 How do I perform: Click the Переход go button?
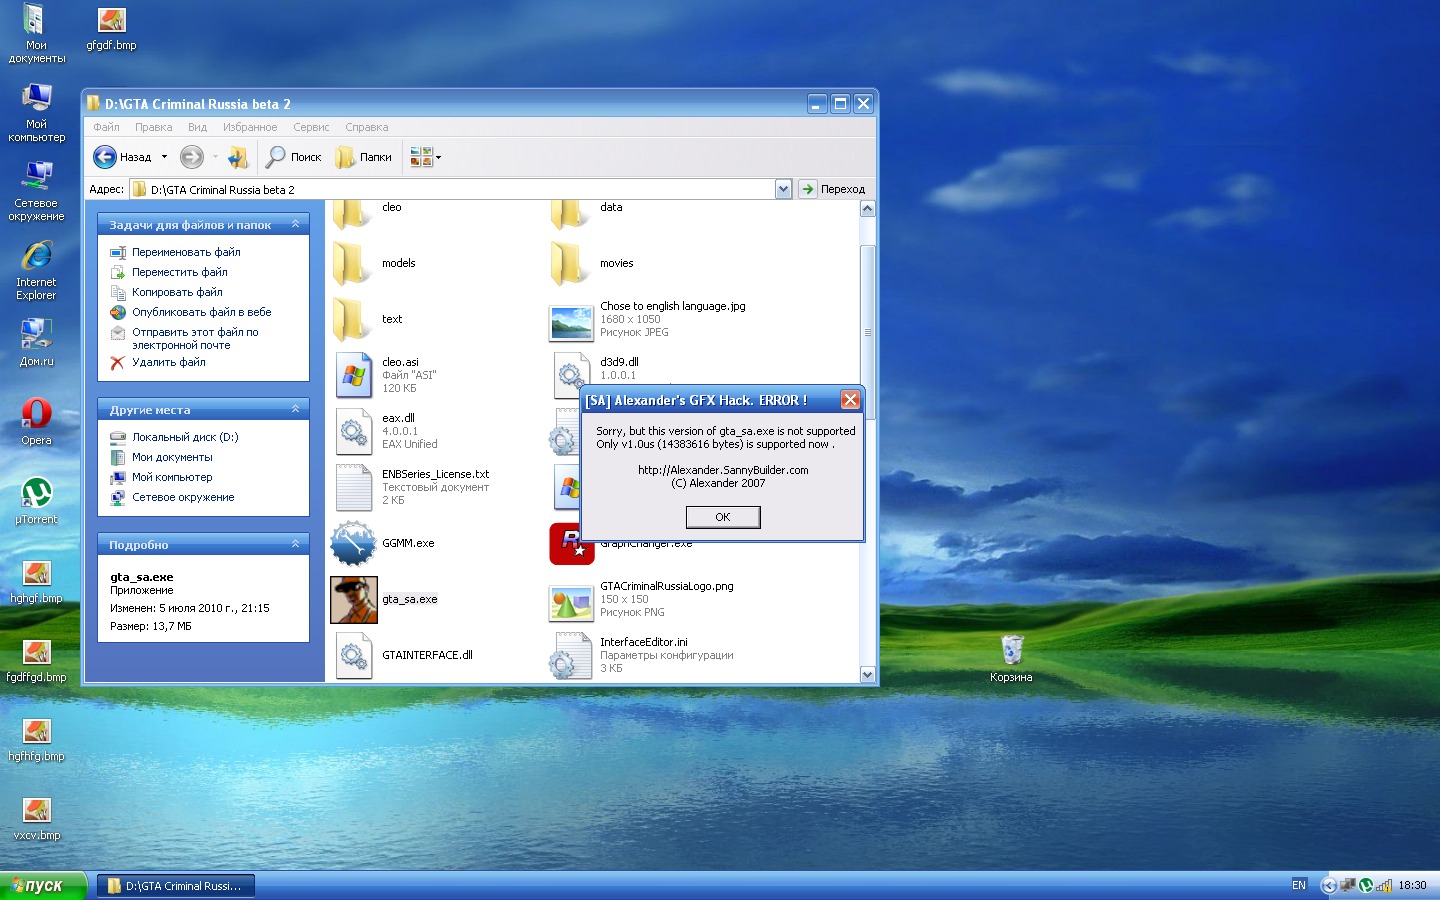pyautogui.click(x=832, y=189)
